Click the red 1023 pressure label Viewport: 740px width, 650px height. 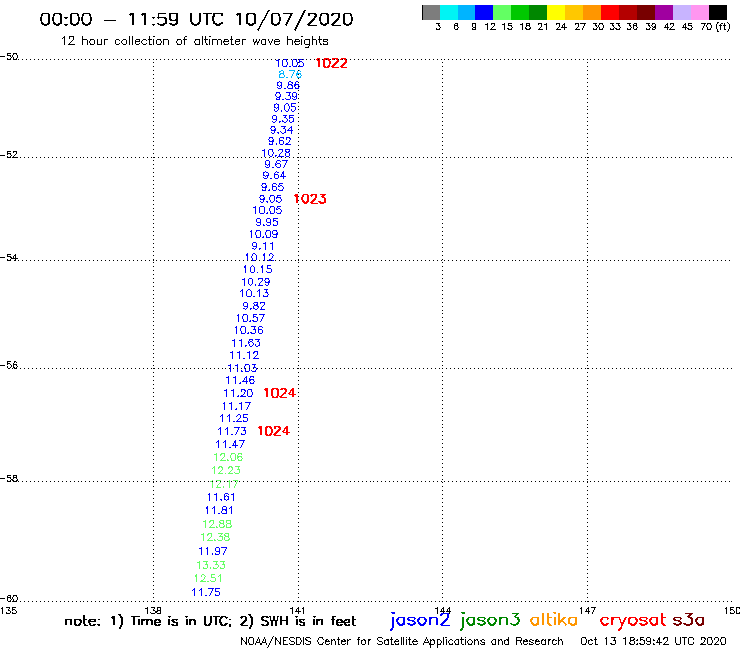[x=310, y=199]
